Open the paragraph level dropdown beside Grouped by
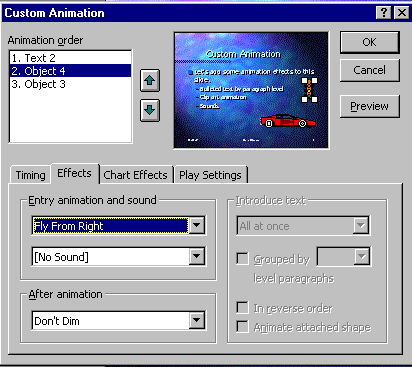The height and width of the screenshot is (367, 412). [362, 256]
